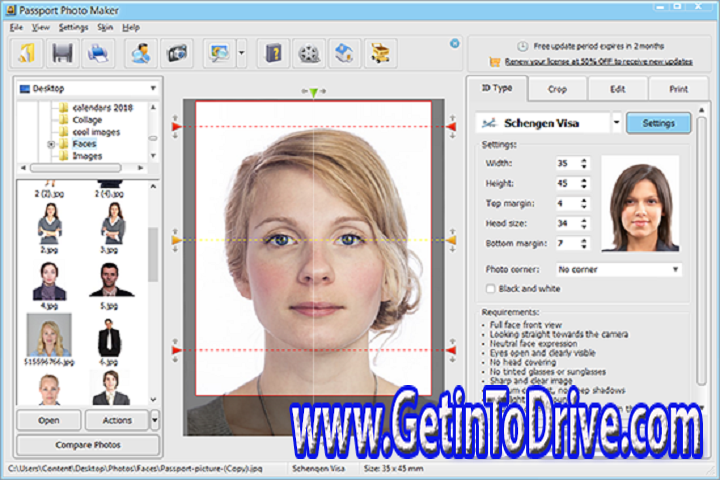Open the Settings menu

click(73, 28)
